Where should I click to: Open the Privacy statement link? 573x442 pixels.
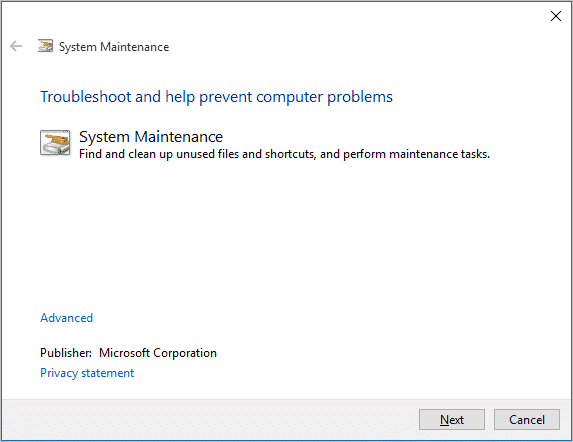click(x=87, y=373)
